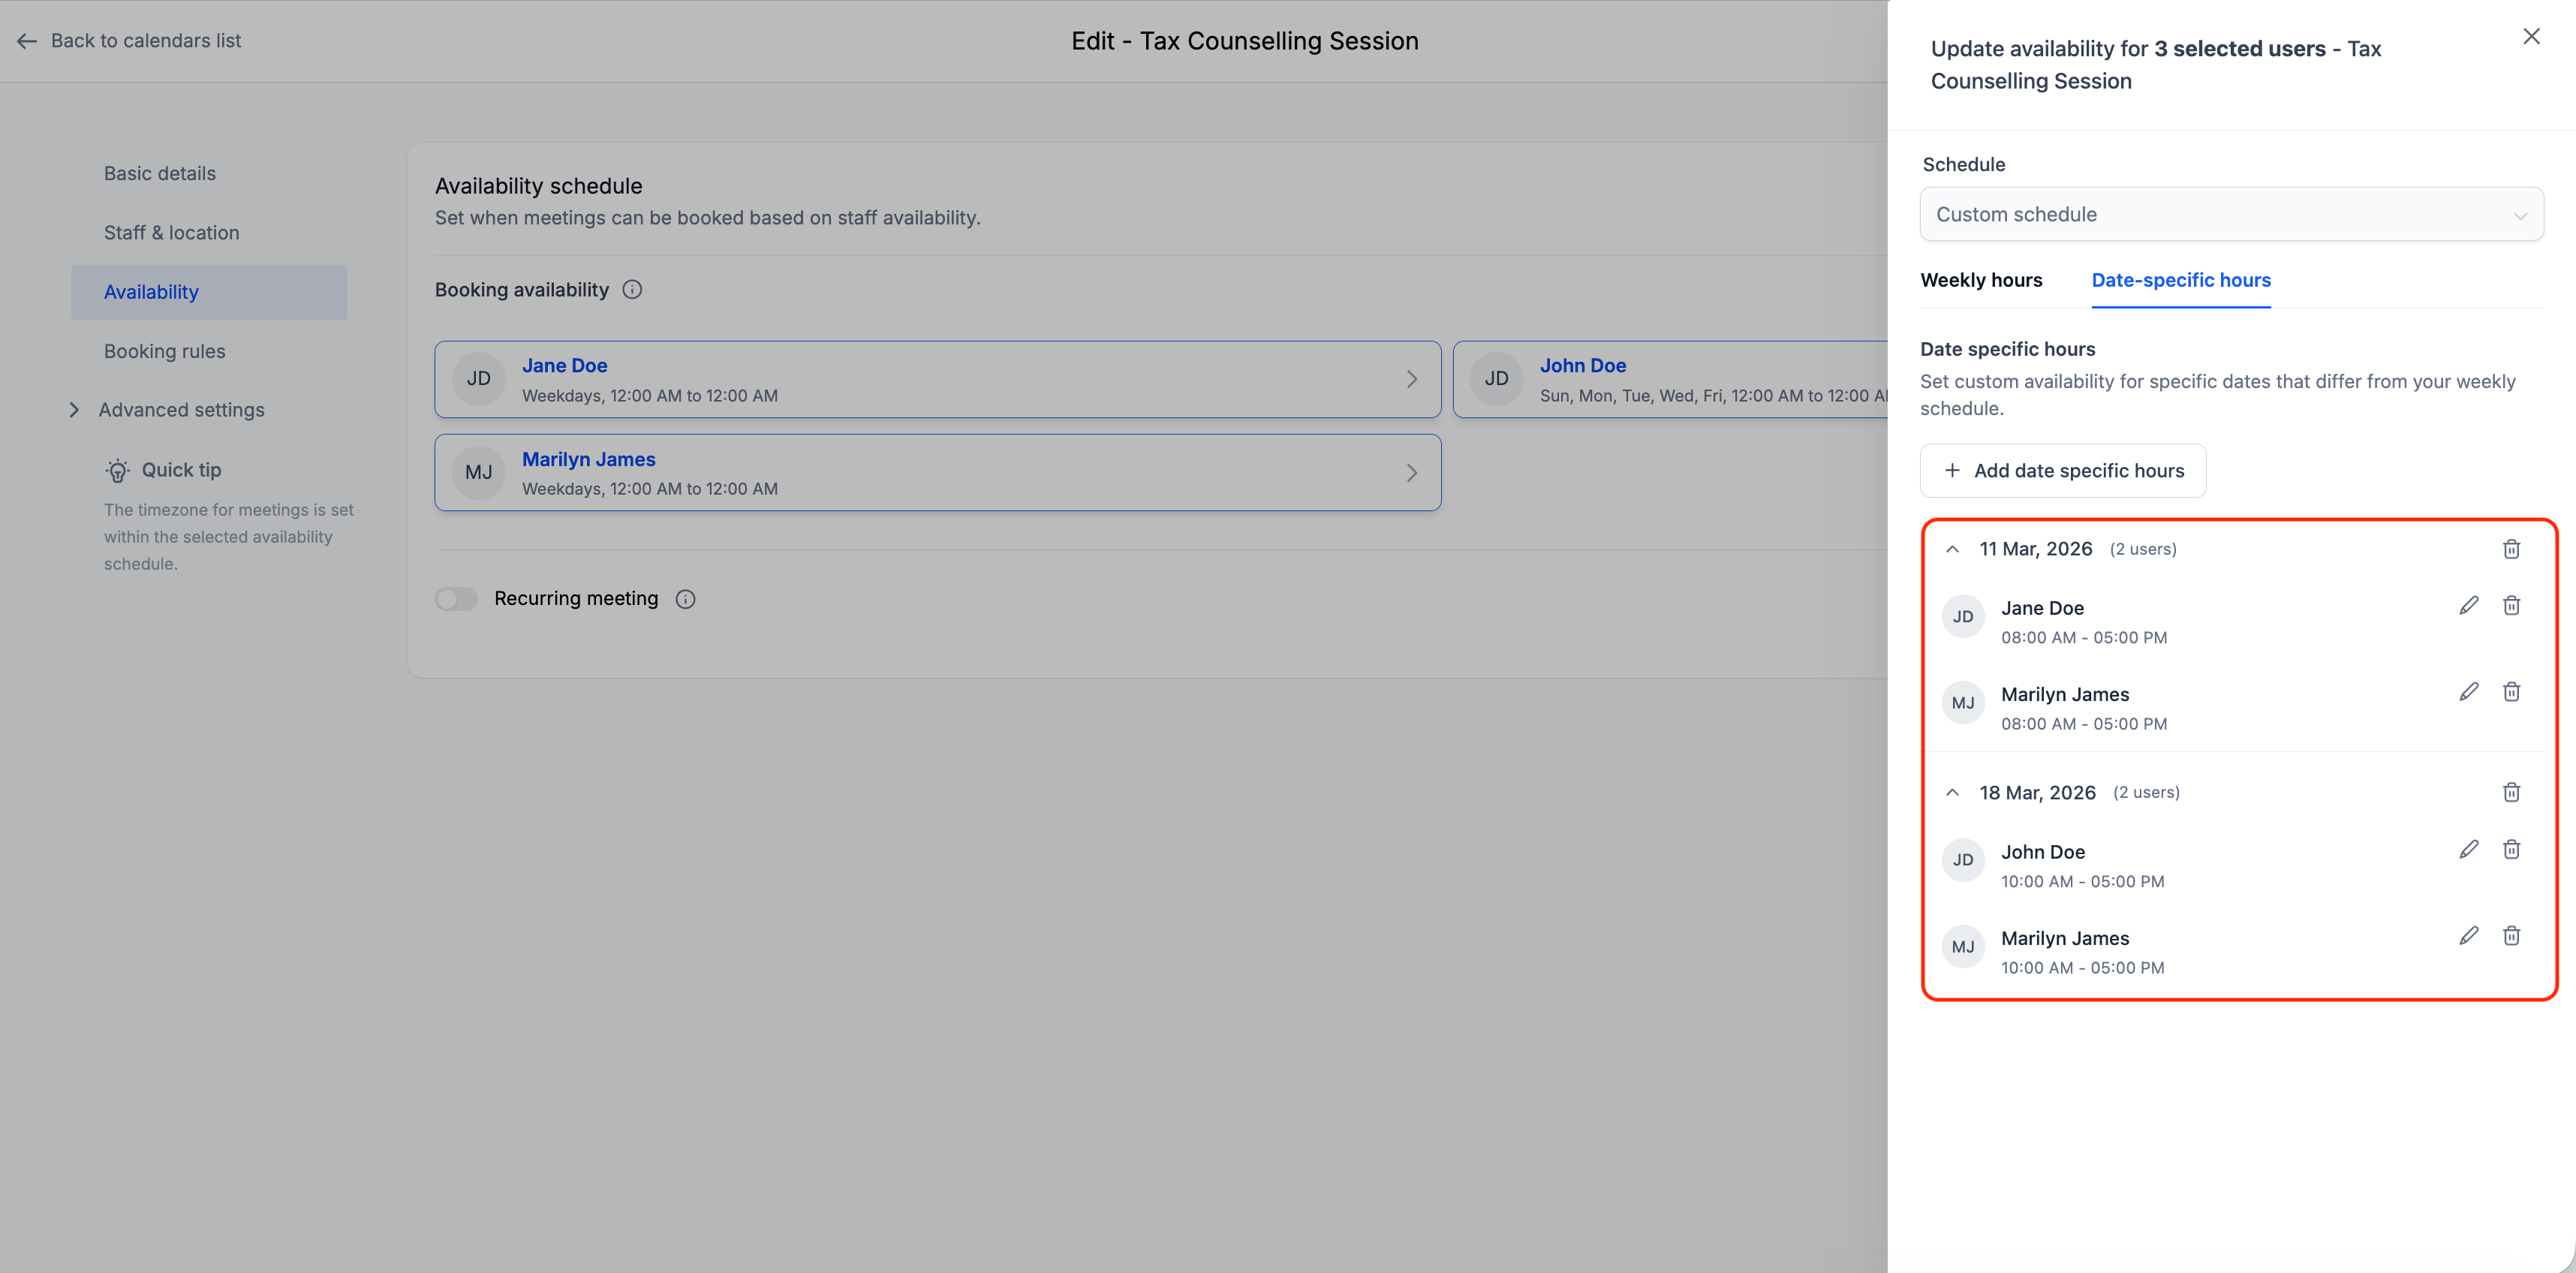Edit John Doe's 18 Mar hours
Image resolution: width=2576 pixels, height=1273 pixels.
[x=2468, y=850]
